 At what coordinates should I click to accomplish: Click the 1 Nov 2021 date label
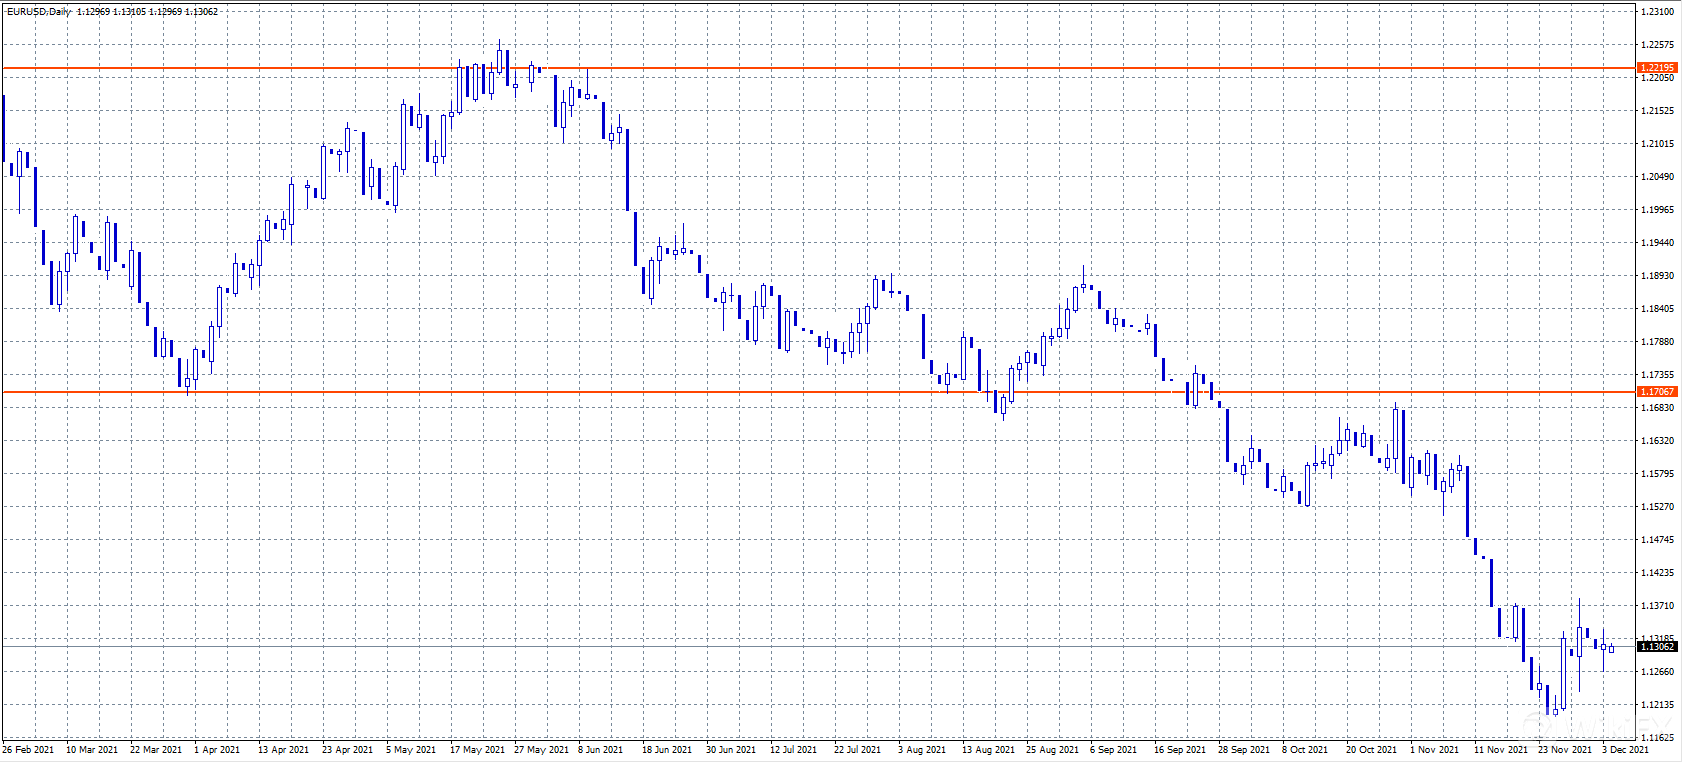[x=1434, y=750]
